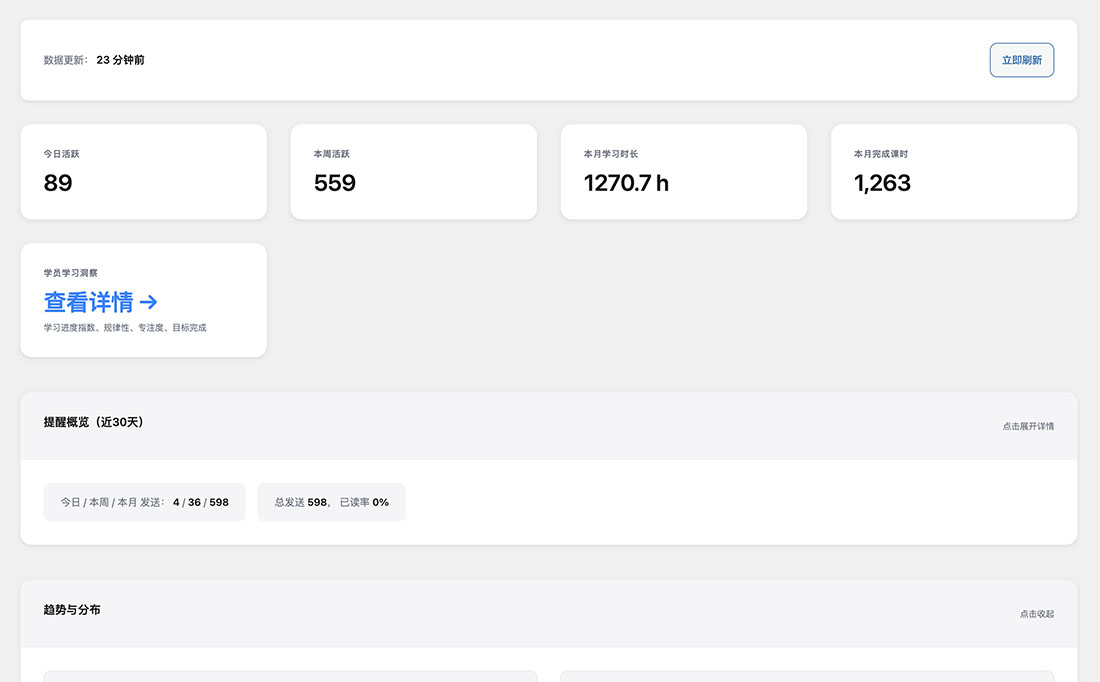This screenshot has width=1100, height=682.
Task: Click the 总发送 598 已读率 pill
Action: [331, 502]
